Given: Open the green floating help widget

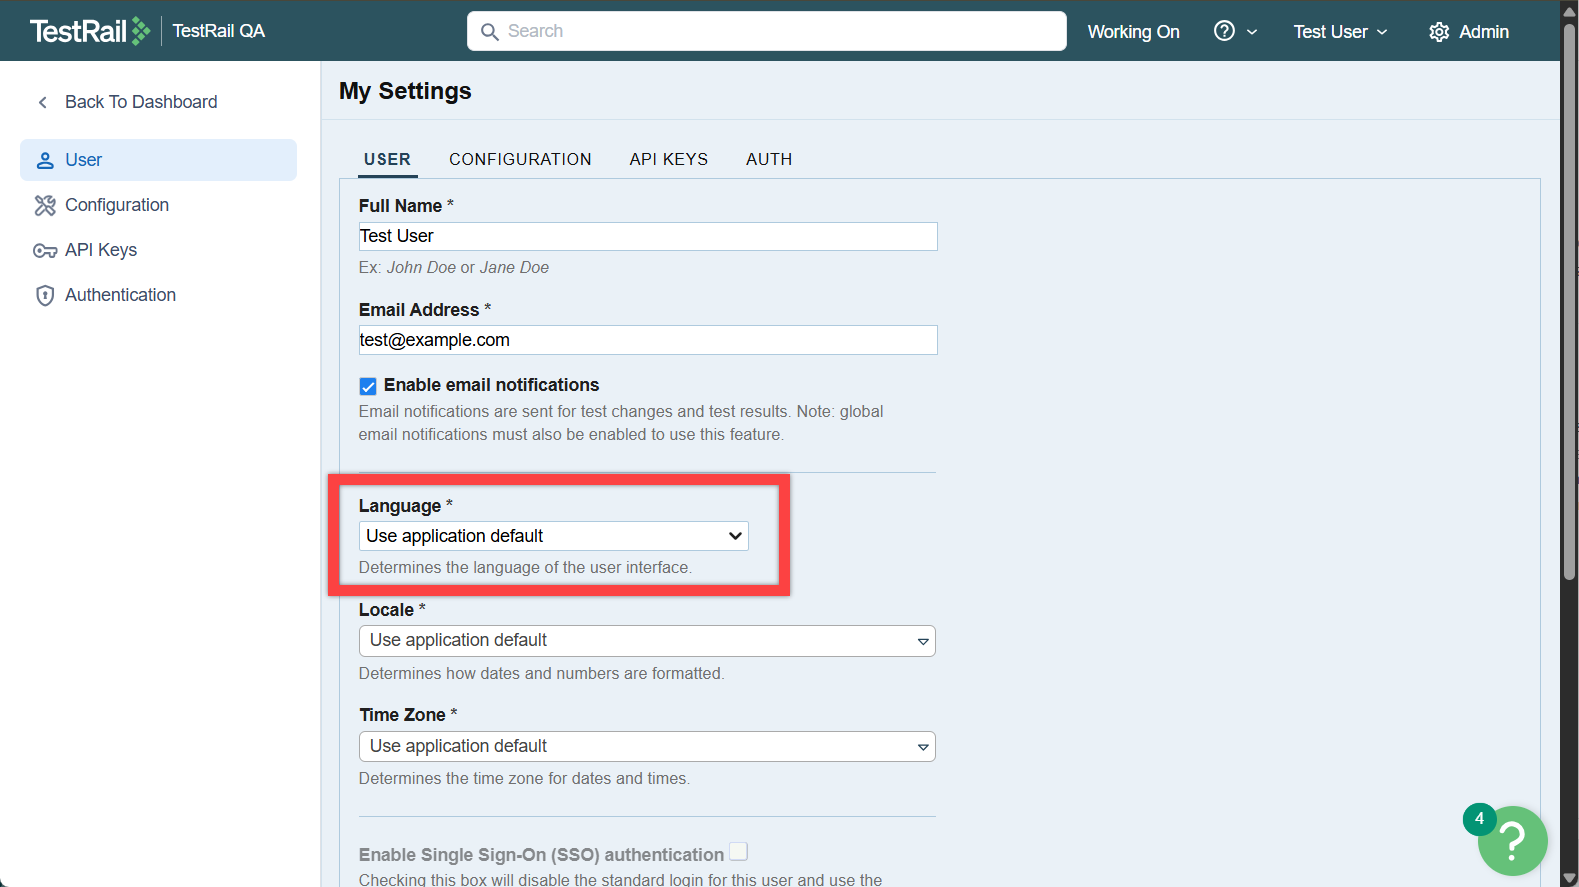Looking at the screenshot, I should coord(1511,841).
